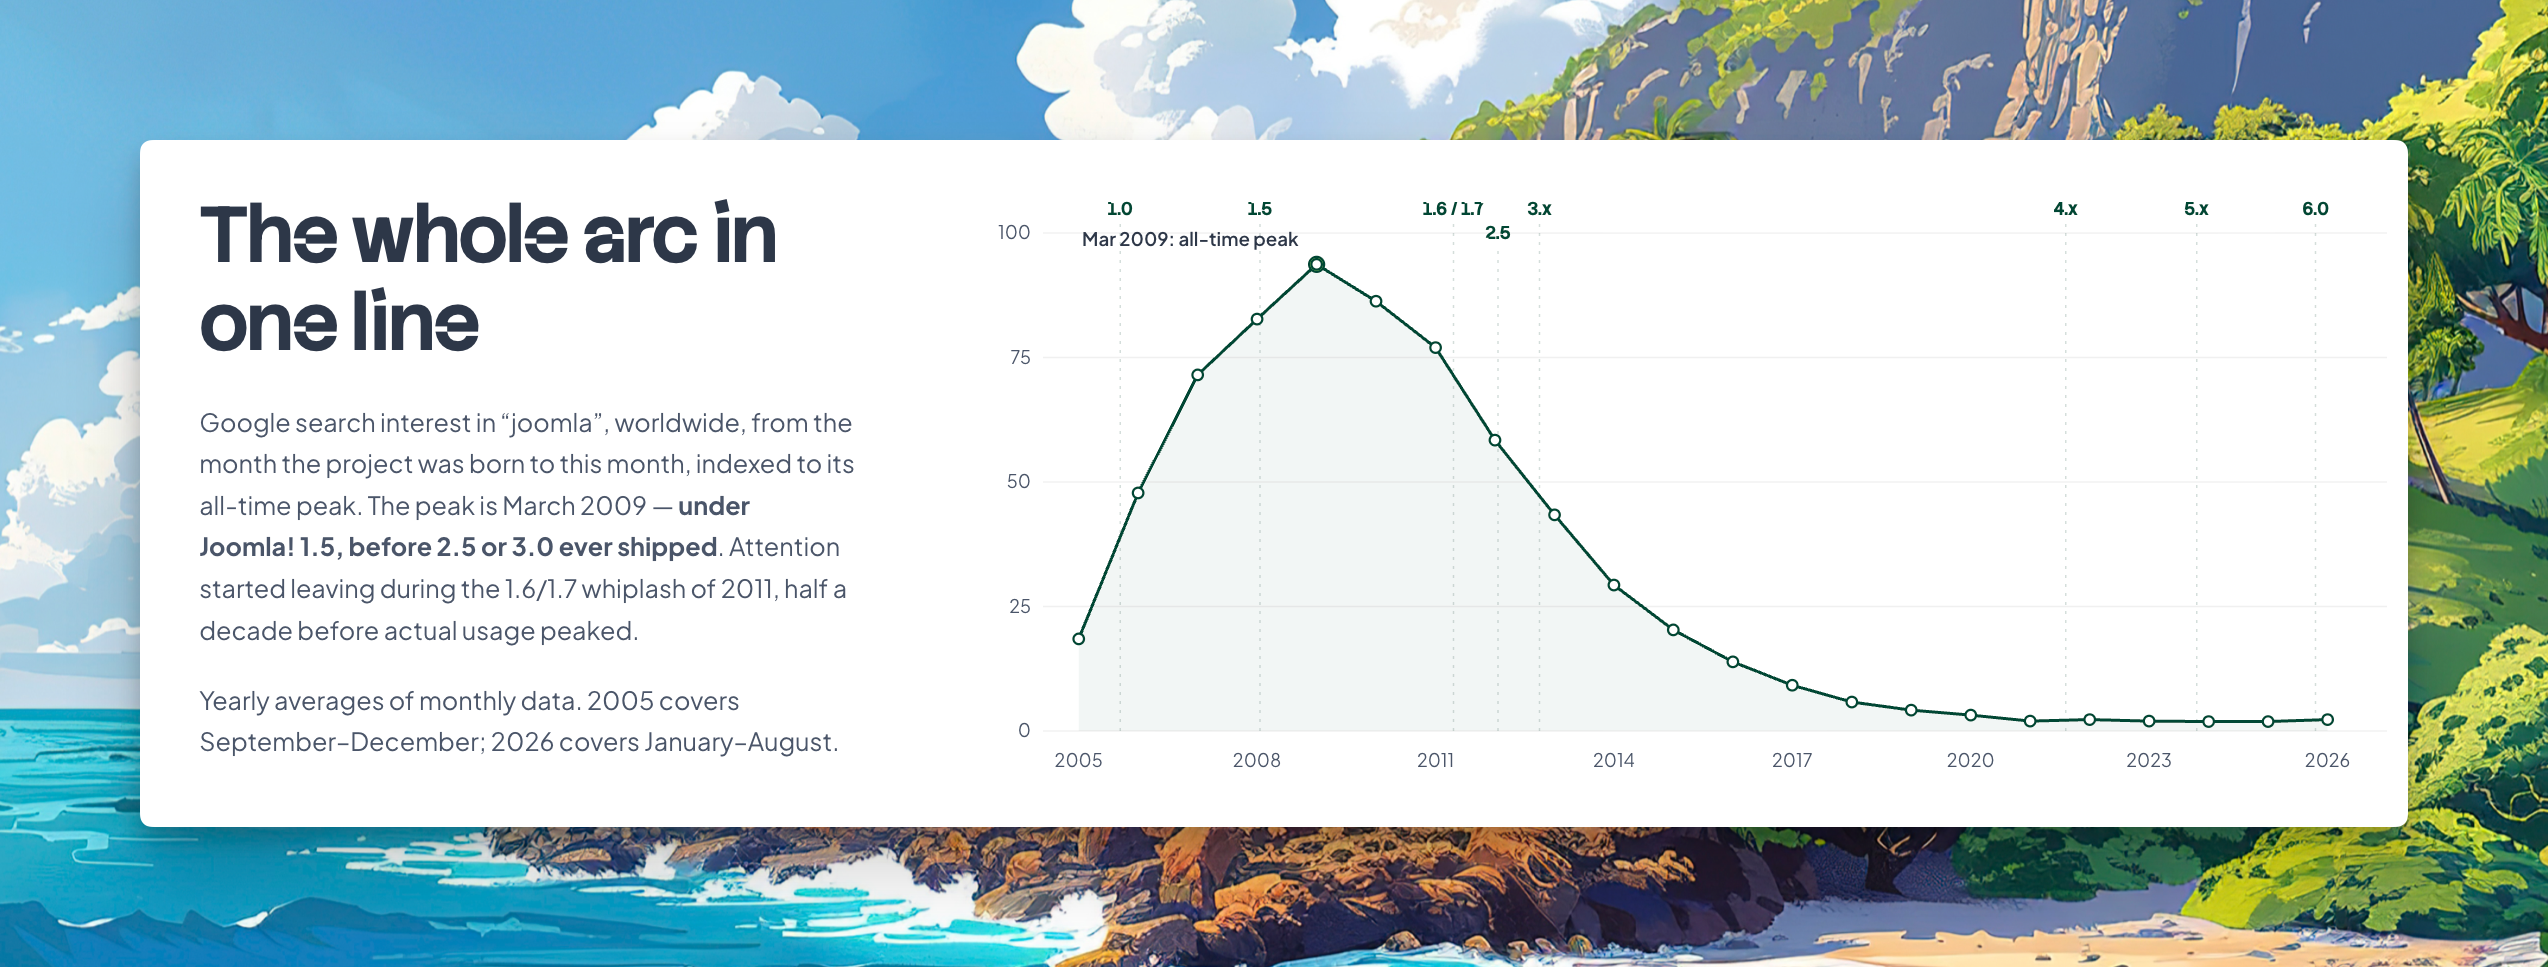Click the '1.5' version marker label
This screenshot has width=2548, height=967.
click(1259, 209)
